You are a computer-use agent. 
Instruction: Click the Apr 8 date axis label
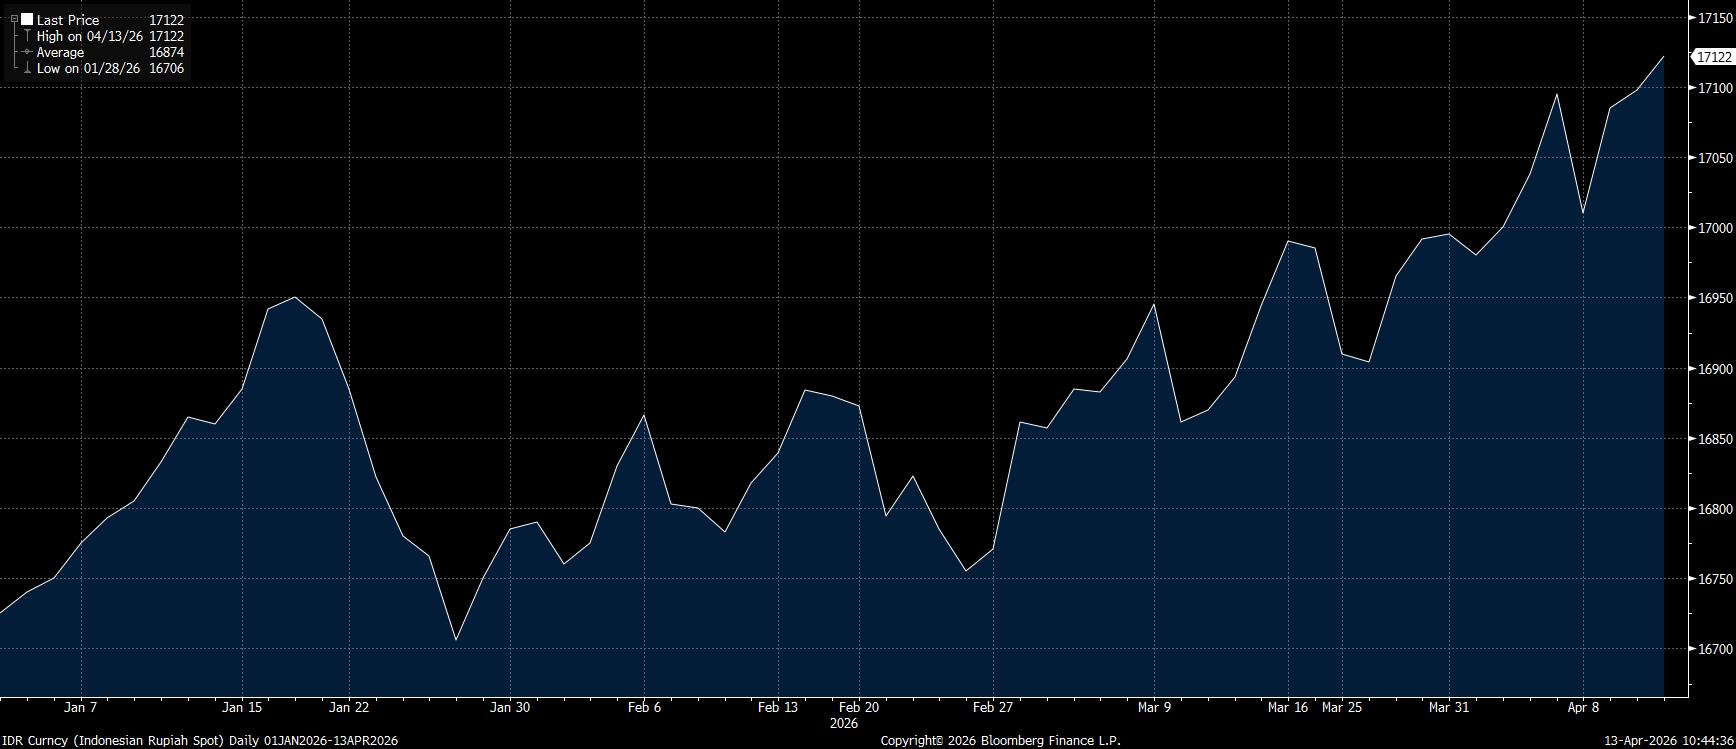click(x=1583, y=707)
